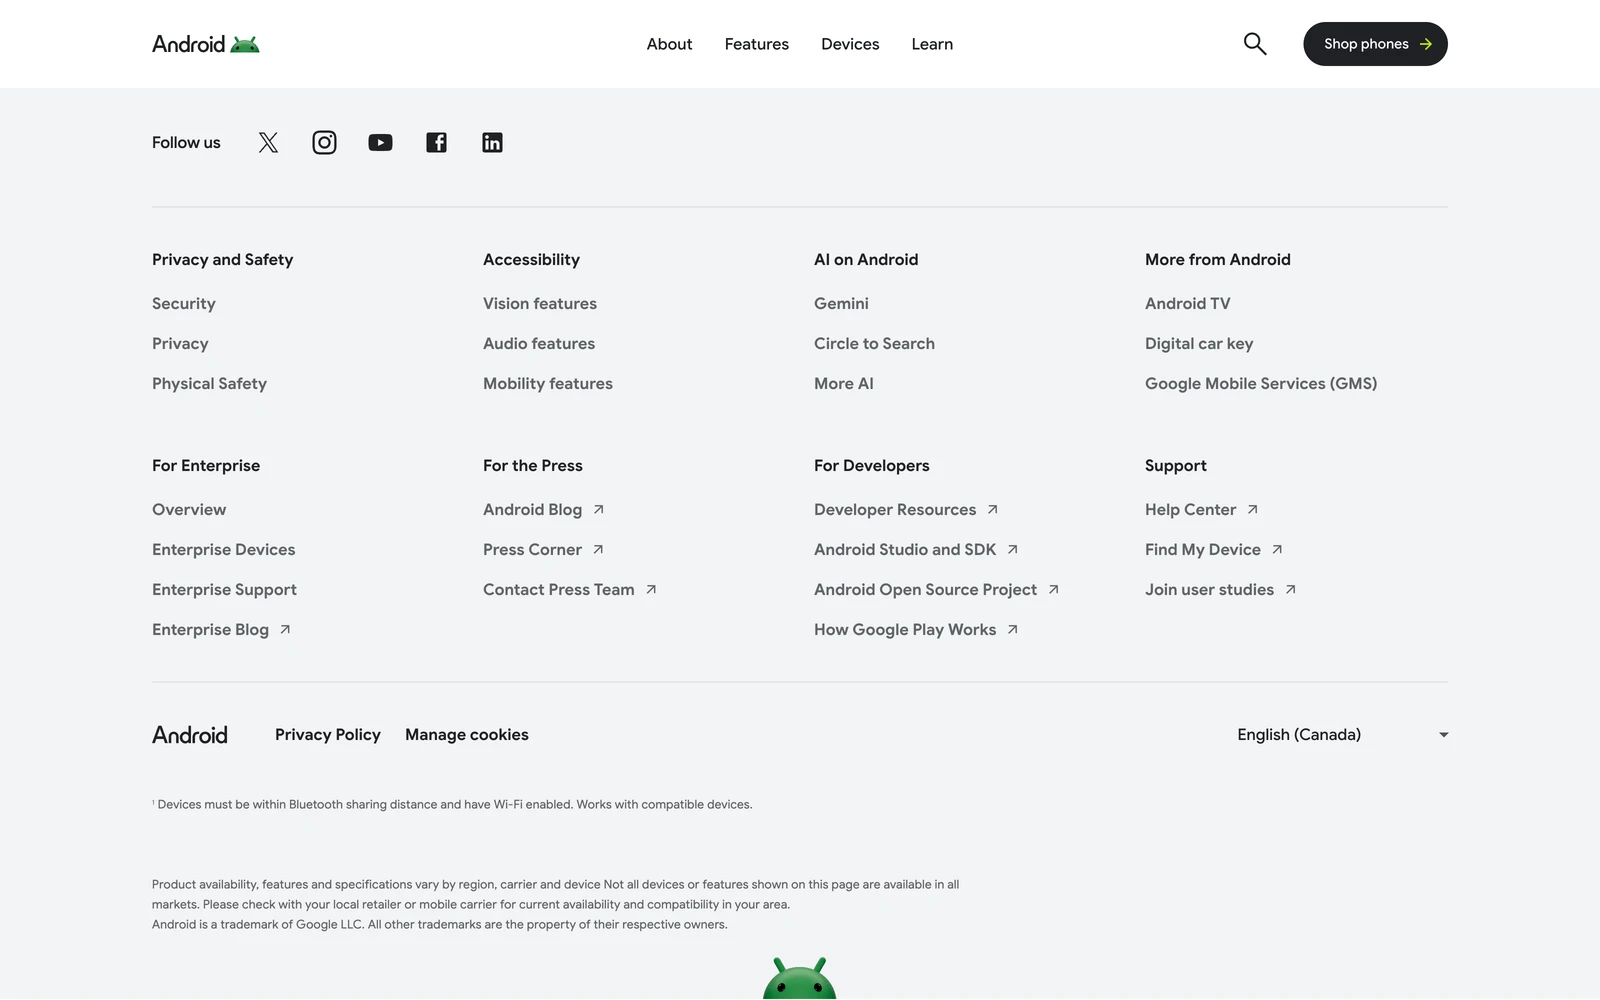Open the X (Twitter) social icon
Screen dimensions: 1600x1000
268,143
